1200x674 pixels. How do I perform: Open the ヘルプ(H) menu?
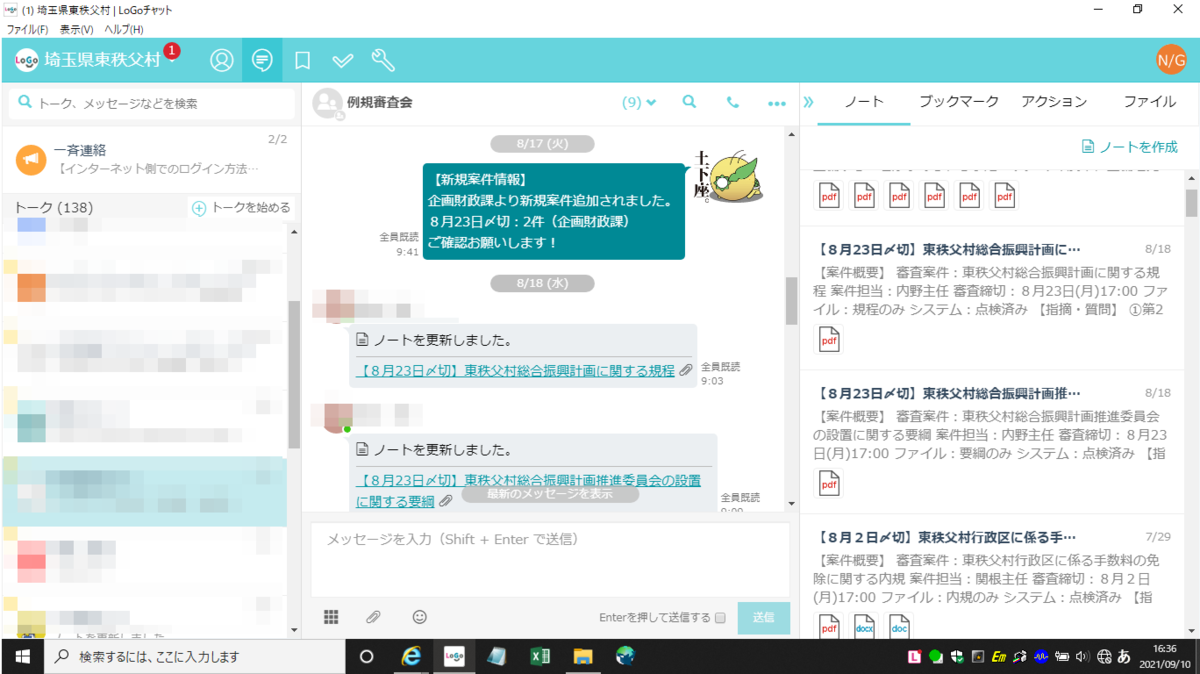tap(124, 29)
